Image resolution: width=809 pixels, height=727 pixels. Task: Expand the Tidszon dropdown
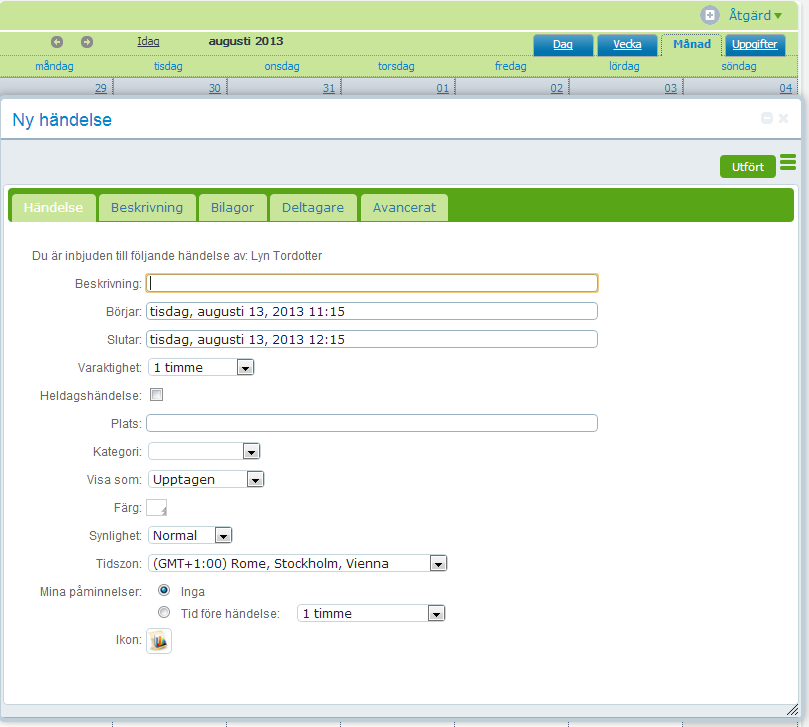(x=298, y=563)
